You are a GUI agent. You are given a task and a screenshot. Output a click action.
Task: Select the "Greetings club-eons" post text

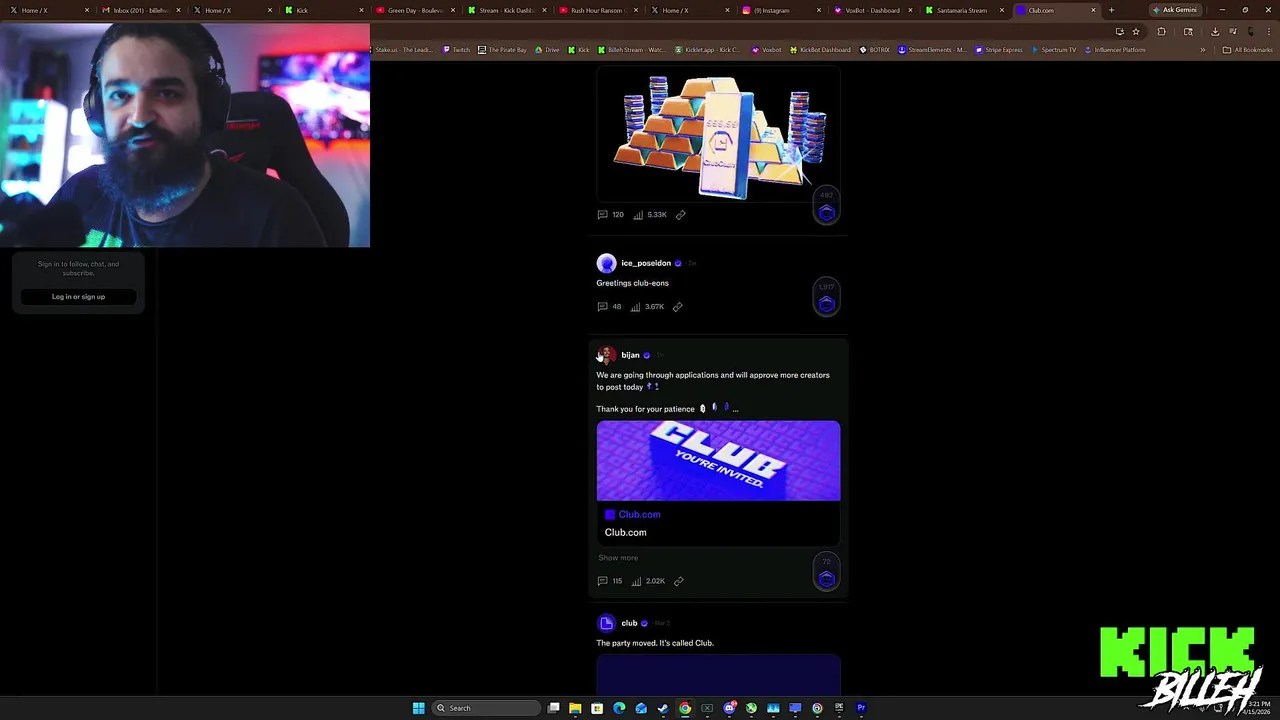pos(632,283)
